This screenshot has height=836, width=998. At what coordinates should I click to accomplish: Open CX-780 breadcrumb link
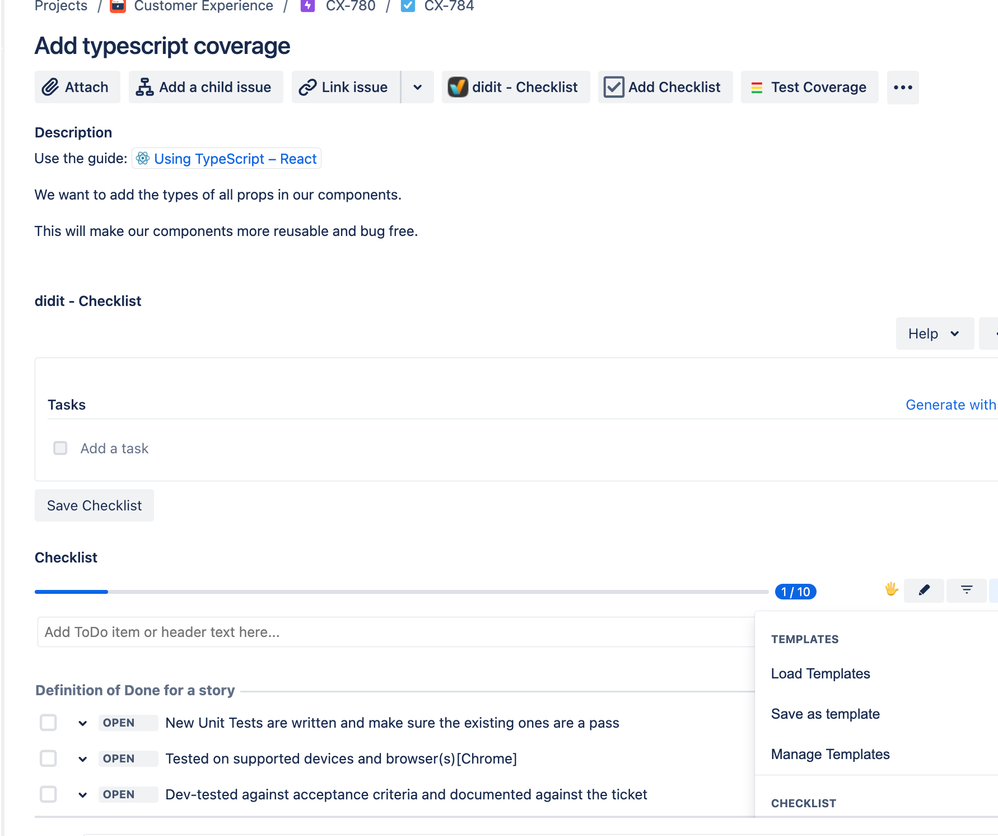(351, 6)
